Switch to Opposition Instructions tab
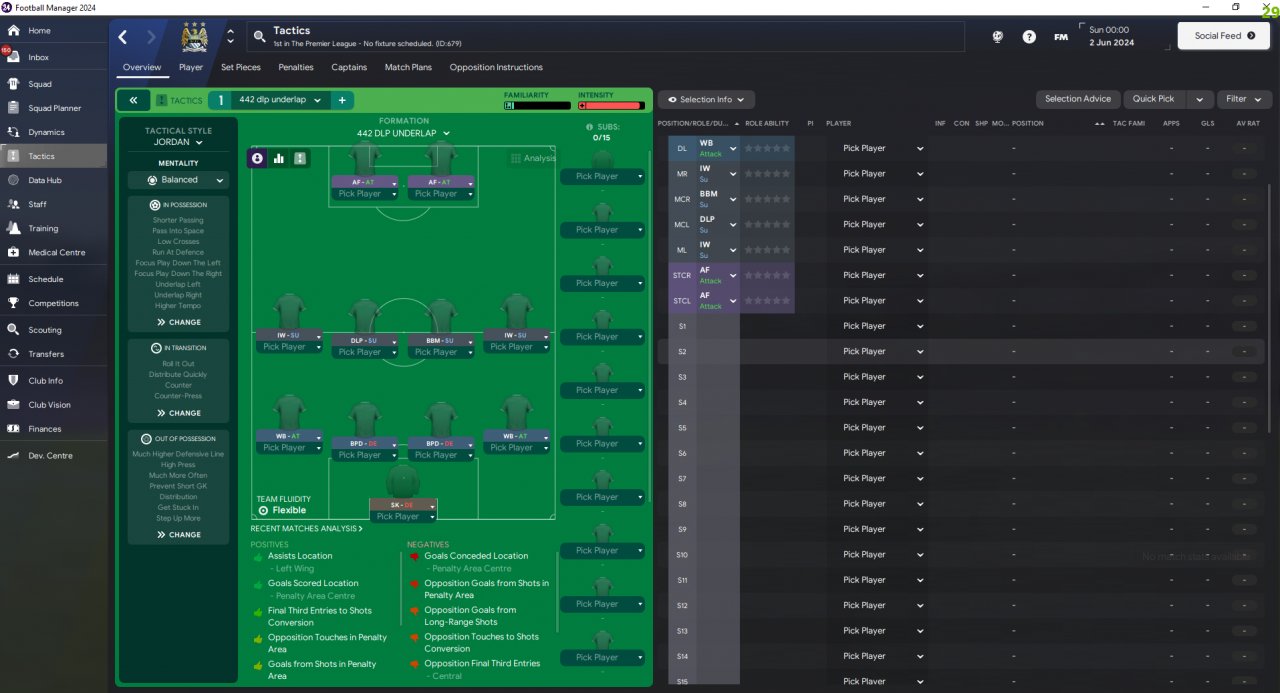This screenshot has width=1280, height=693. [x=496, y=67]
